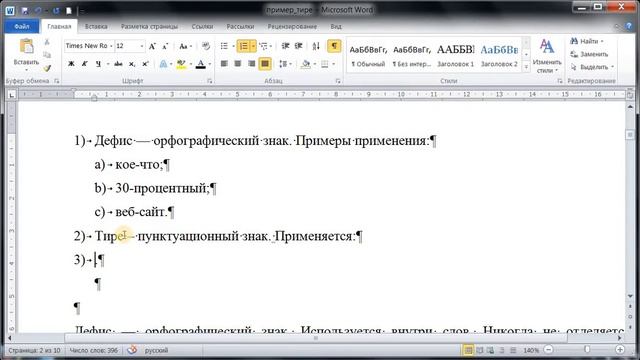Apply yellow text highlight color
The height and width of the screenshot is (360, 640).
coord(181,64)
